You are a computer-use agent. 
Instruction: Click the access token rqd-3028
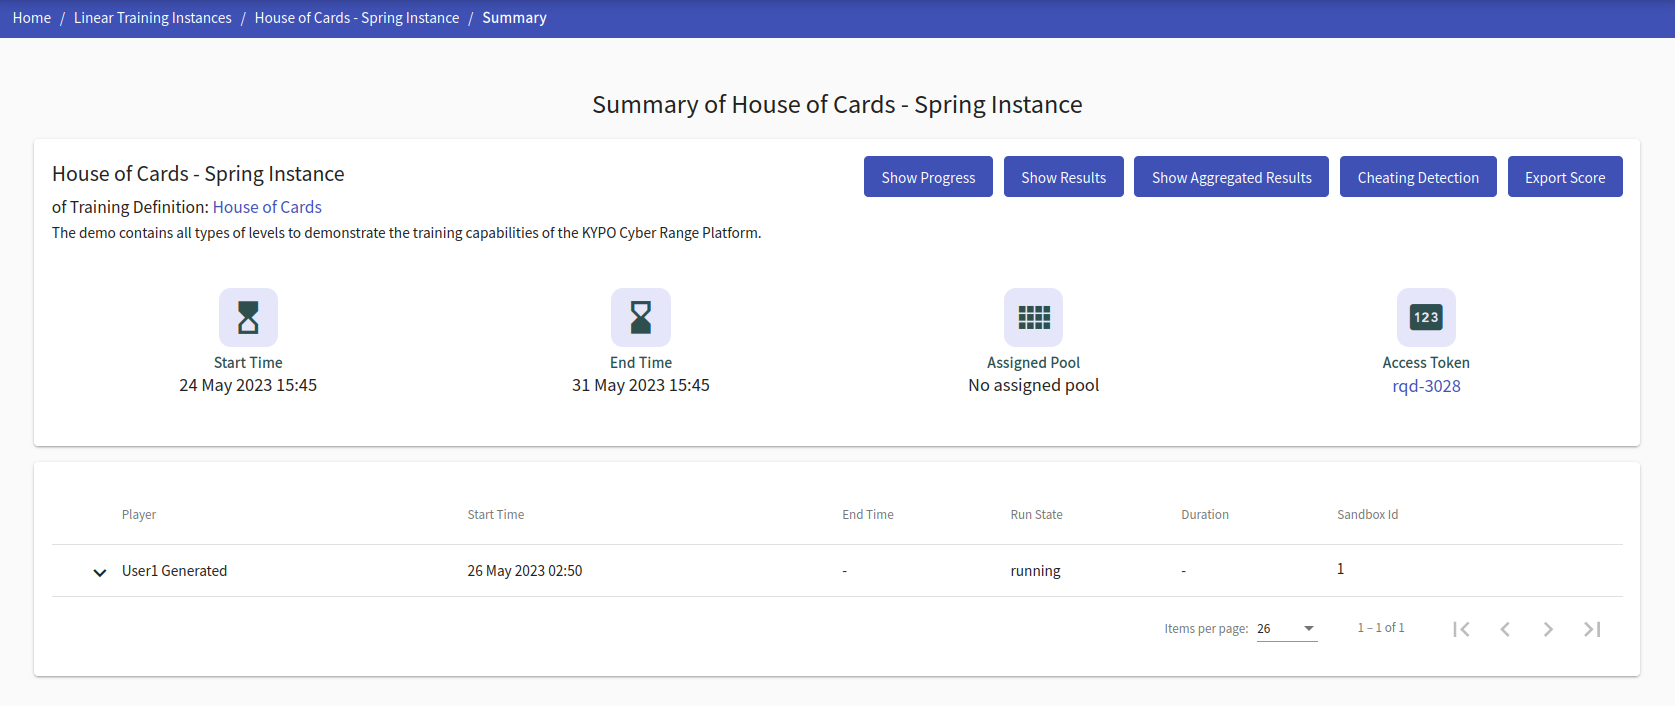tap(1426, 386)
